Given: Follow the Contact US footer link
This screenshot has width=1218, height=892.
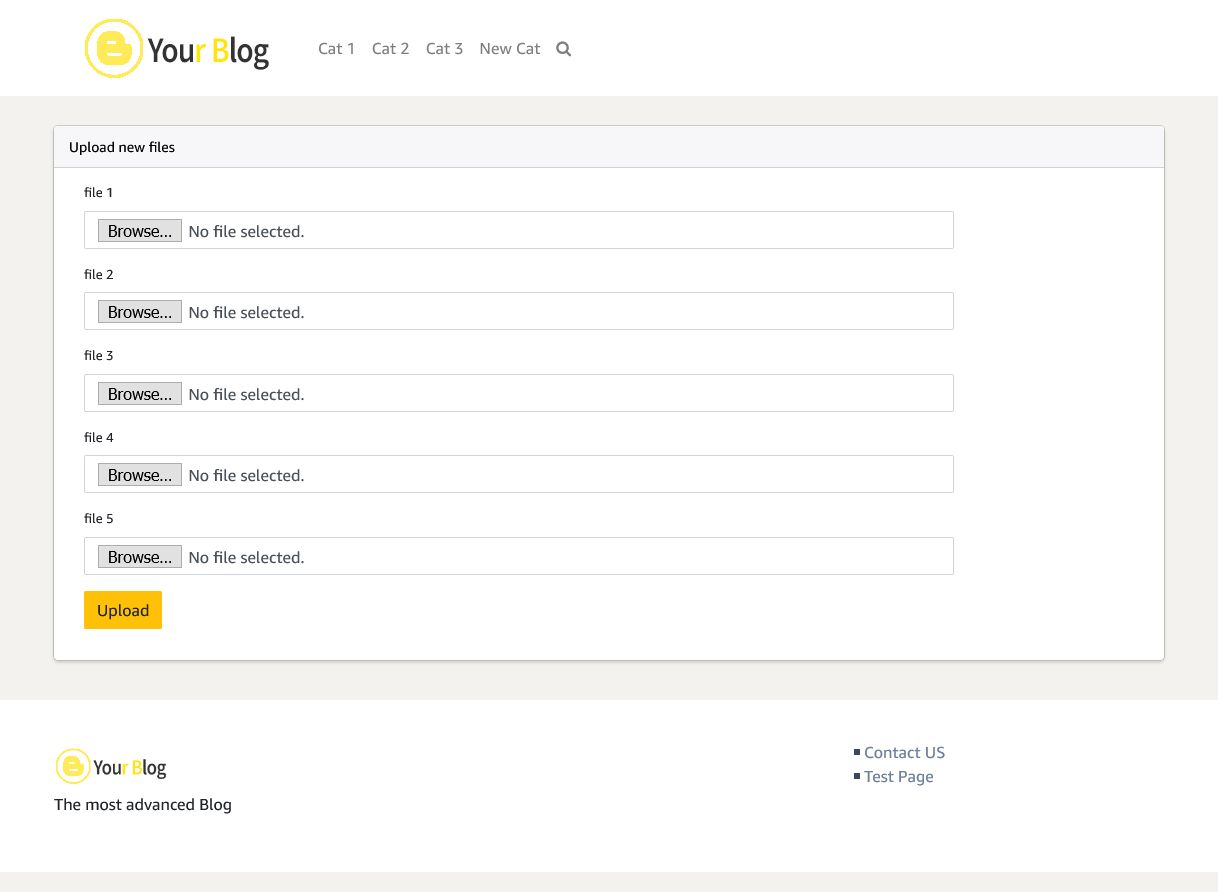Looking at the screenshot, I should tap(904, 753).
